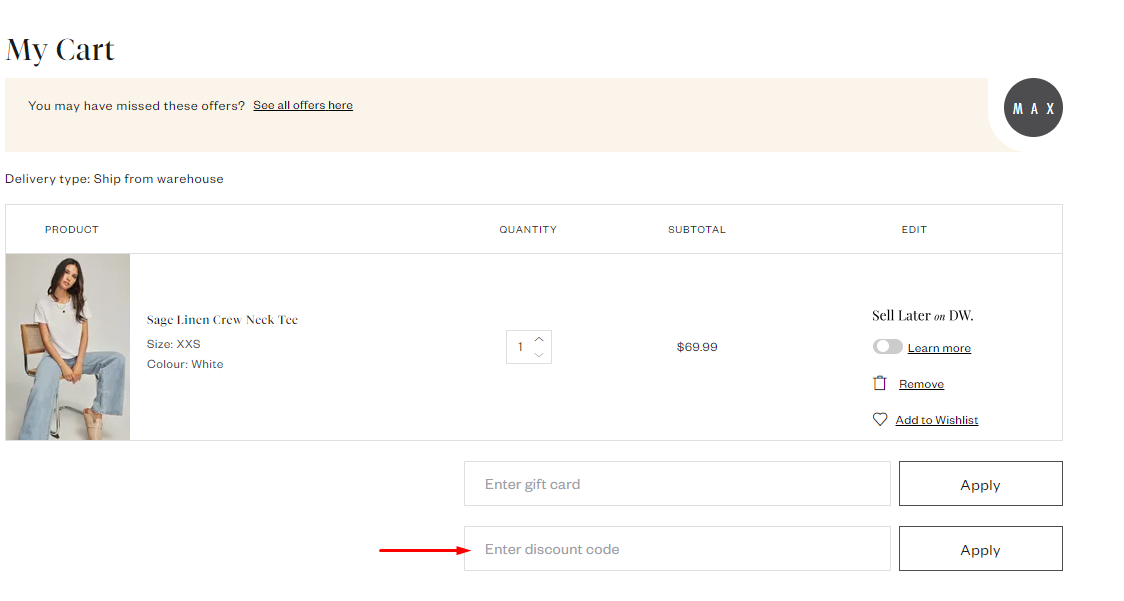1124x601 pixels.
Task: Click the Sell Later on DW label
Action: click(922, 315)
